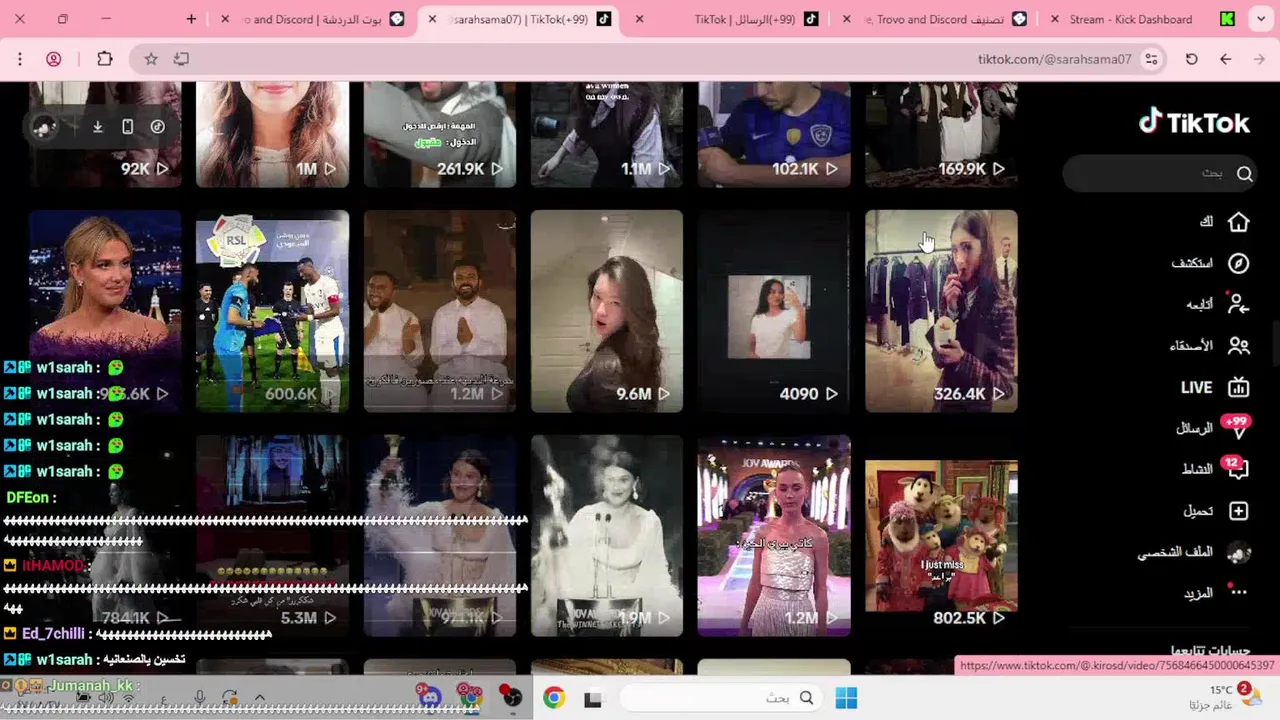Open the browser extensions puzzle icon
The image size is (1280, 720).
(x=104, y=59)
